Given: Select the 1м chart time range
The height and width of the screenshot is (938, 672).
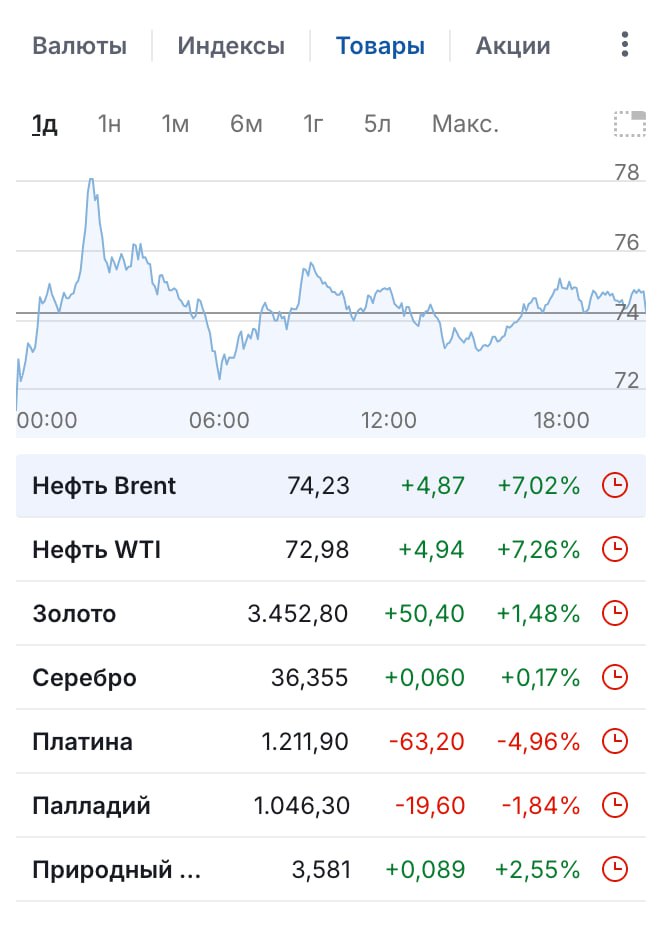Looking at the screenshot, I should point(175,124).
